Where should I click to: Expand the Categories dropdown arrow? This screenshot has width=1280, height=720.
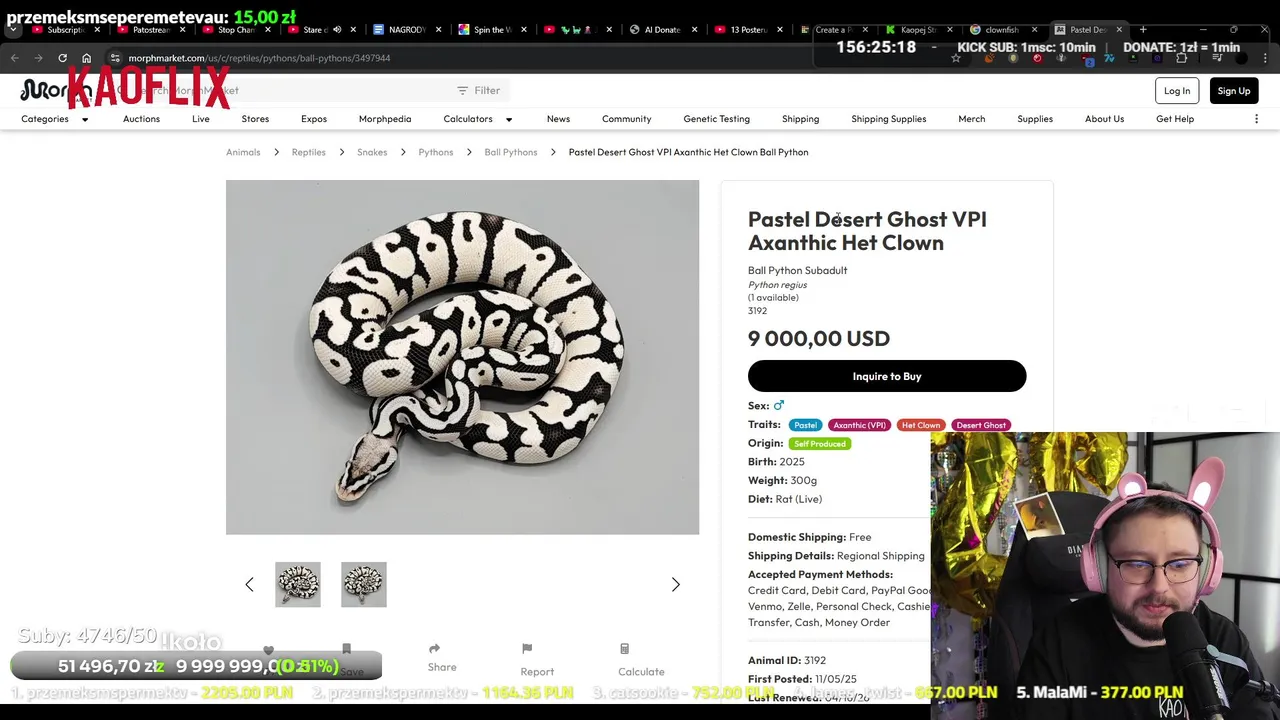point(85,119)
